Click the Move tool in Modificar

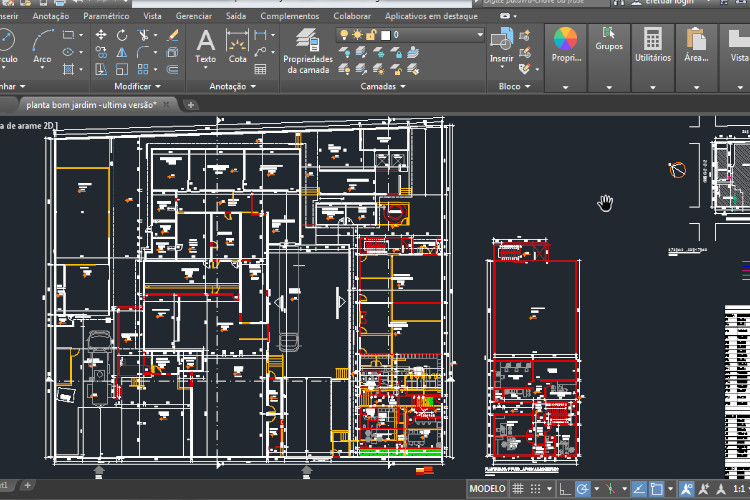click(101, 35)
